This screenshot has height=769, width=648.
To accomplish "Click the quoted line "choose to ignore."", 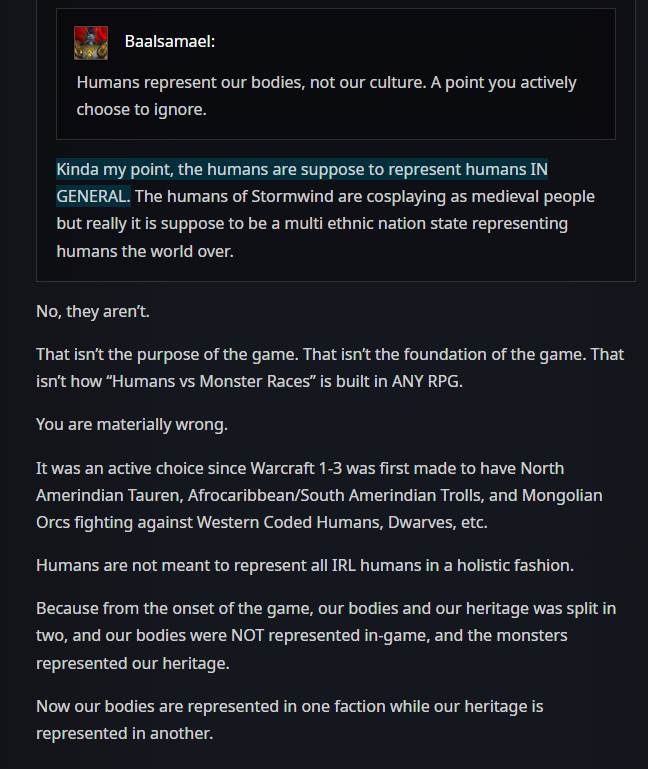I will point(141,109).
